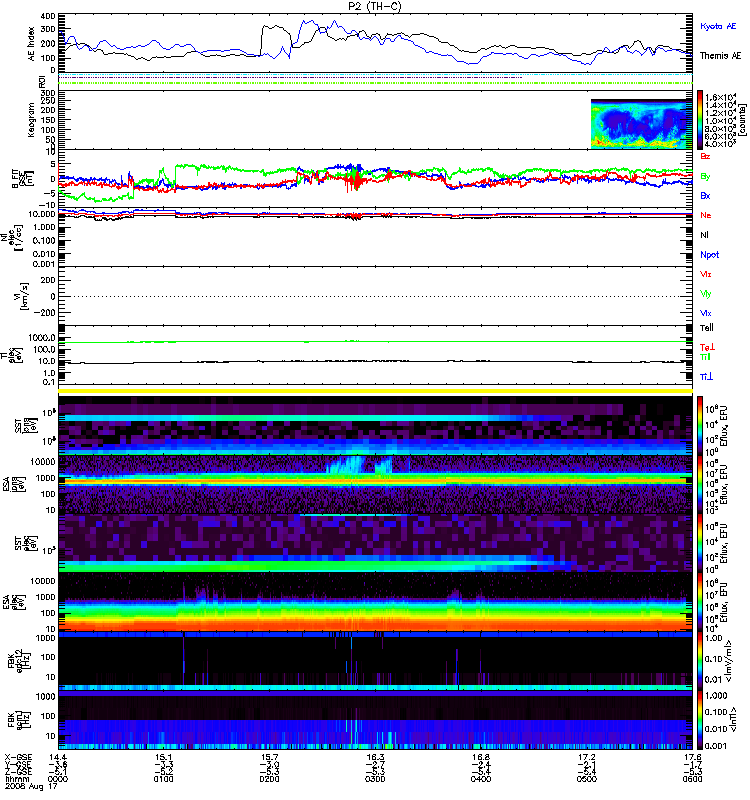Click the 0300 time tick label
Image resolution: width=750 pixels, height=800 pixels.
375,779
